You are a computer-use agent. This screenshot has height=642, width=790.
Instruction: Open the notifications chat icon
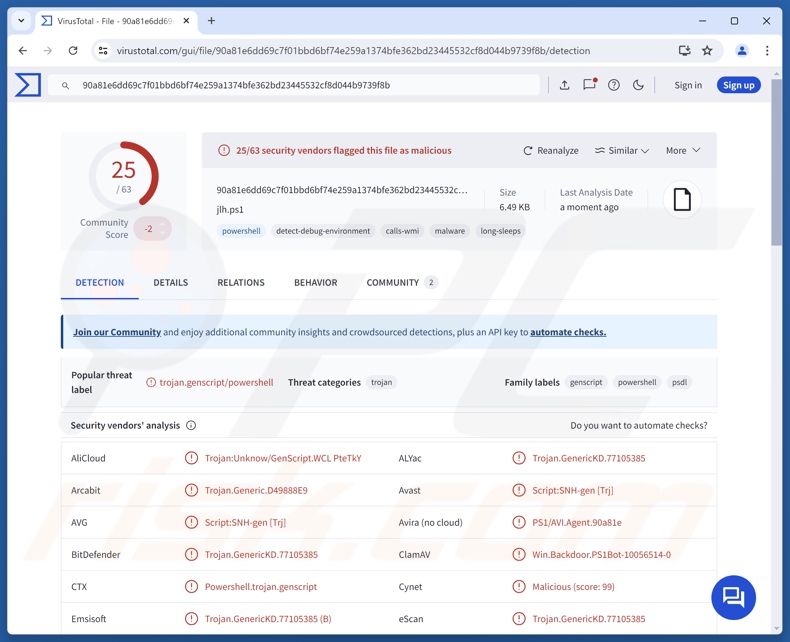(x=589, y=85)
